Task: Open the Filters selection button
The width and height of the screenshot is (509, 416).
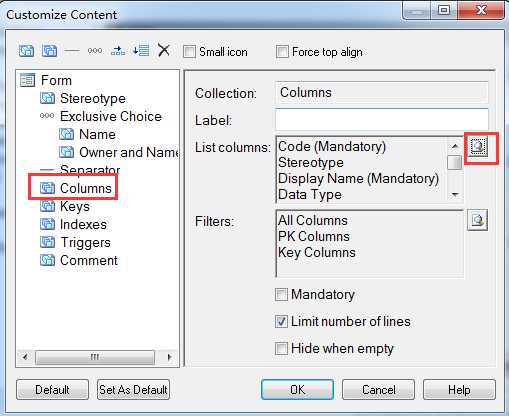Action: tap(478, 220)
